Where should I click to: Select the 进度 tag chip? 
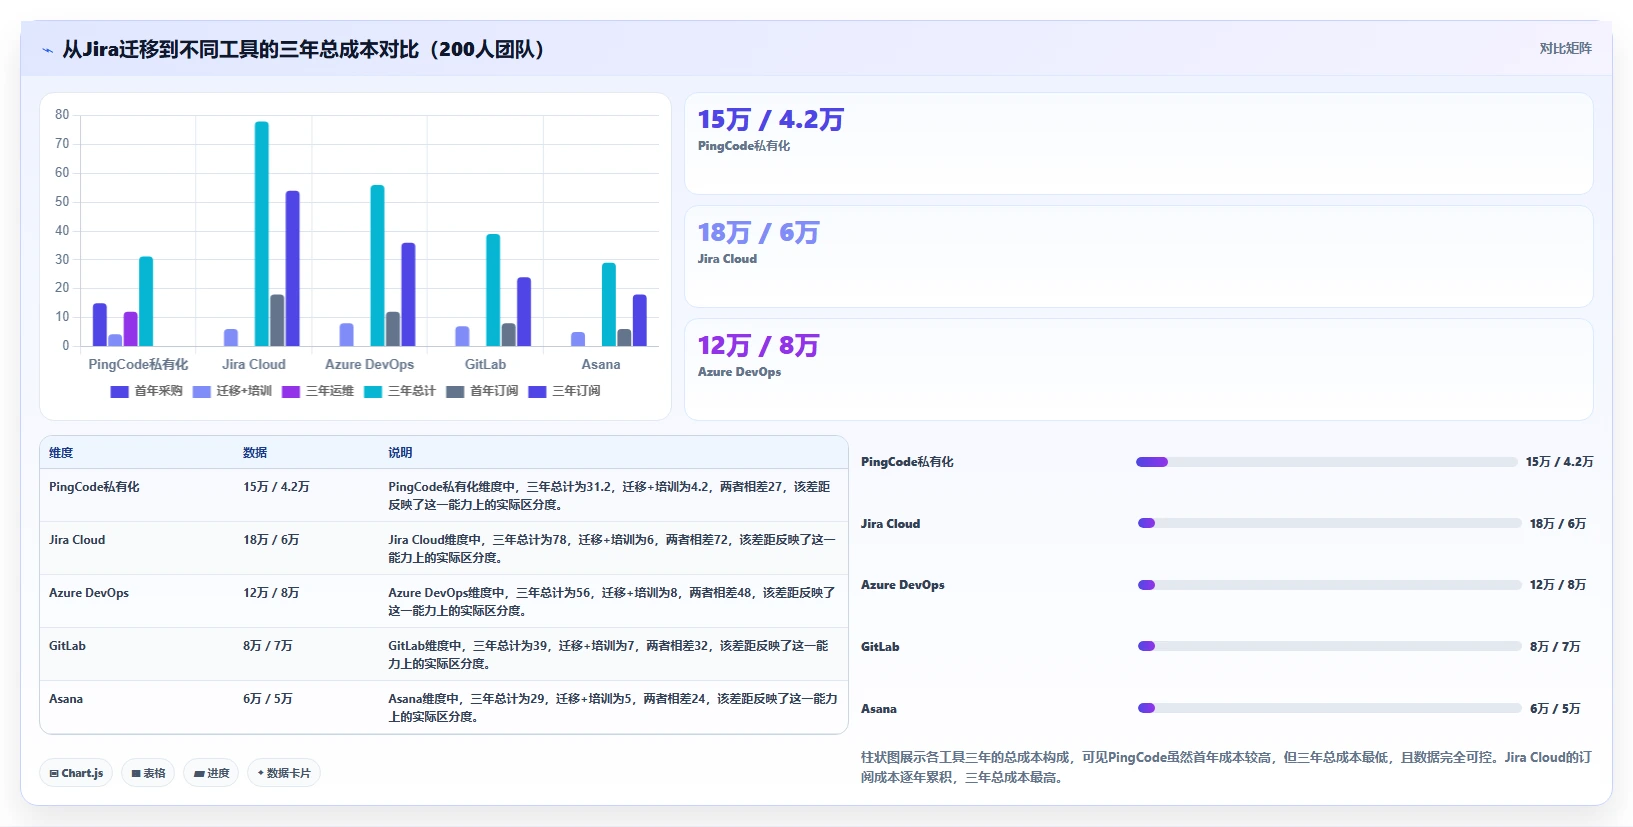click(x=211, y=773)
